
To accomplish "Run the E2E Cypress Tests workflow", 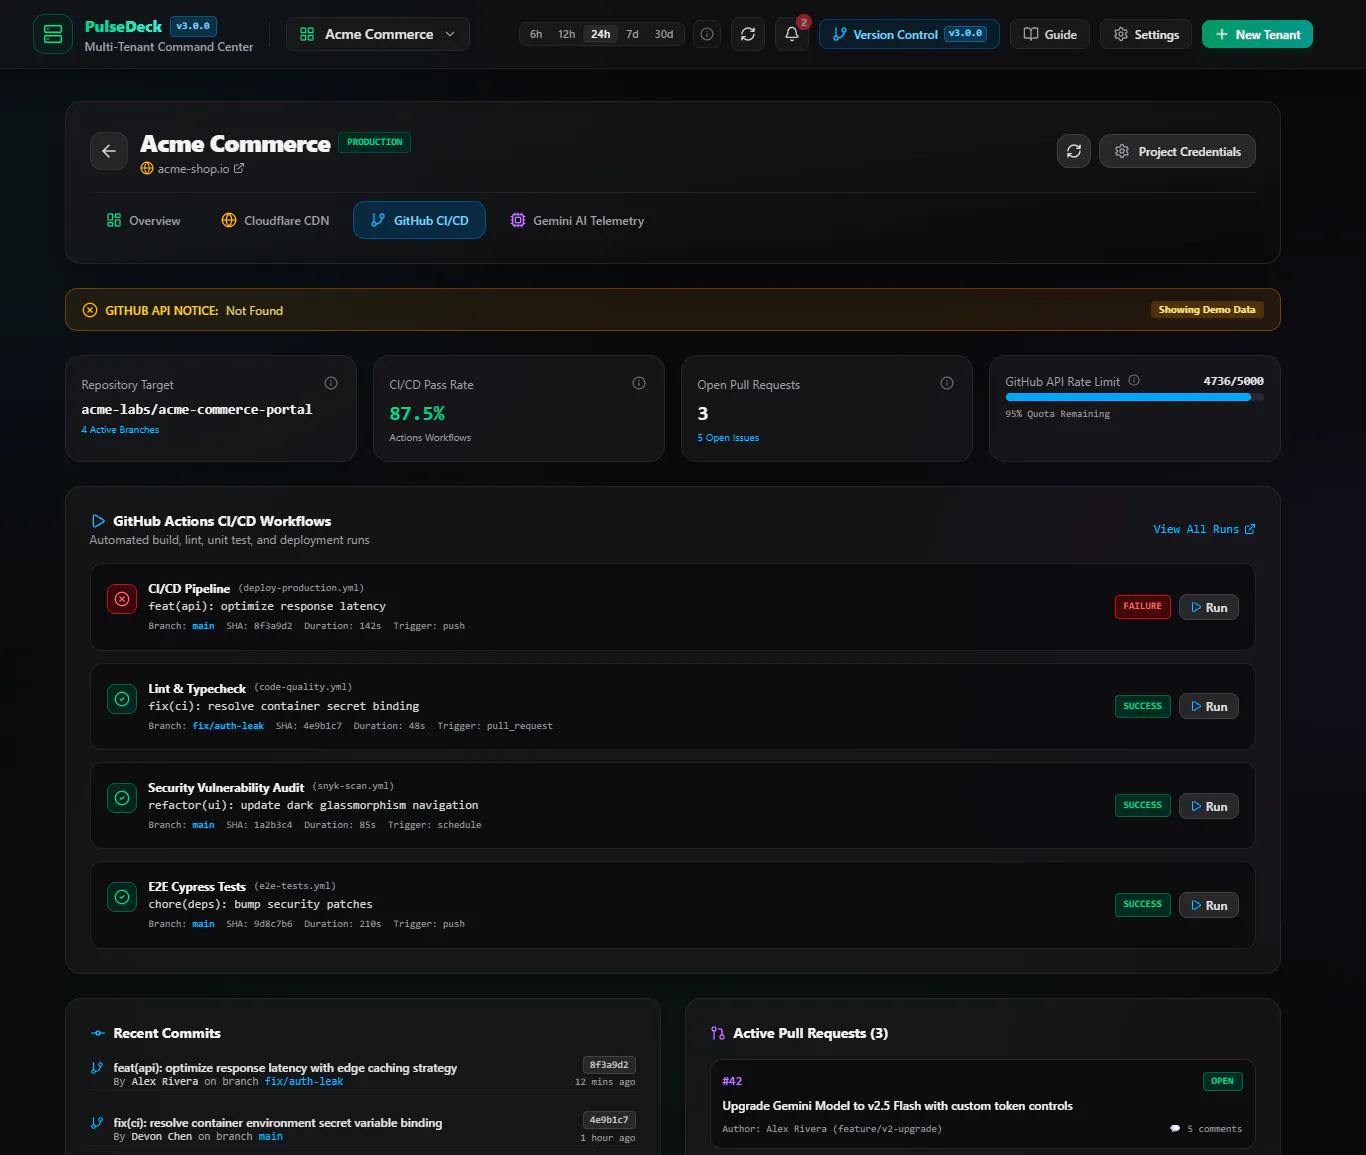I will click(x=1209, y=905).
